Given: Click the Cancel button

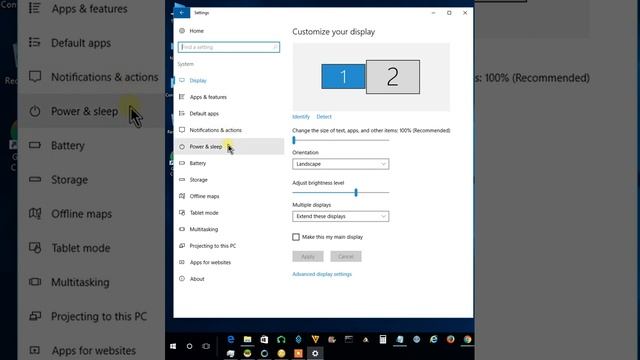Looking at the screenshot, I should pos(346,257).
